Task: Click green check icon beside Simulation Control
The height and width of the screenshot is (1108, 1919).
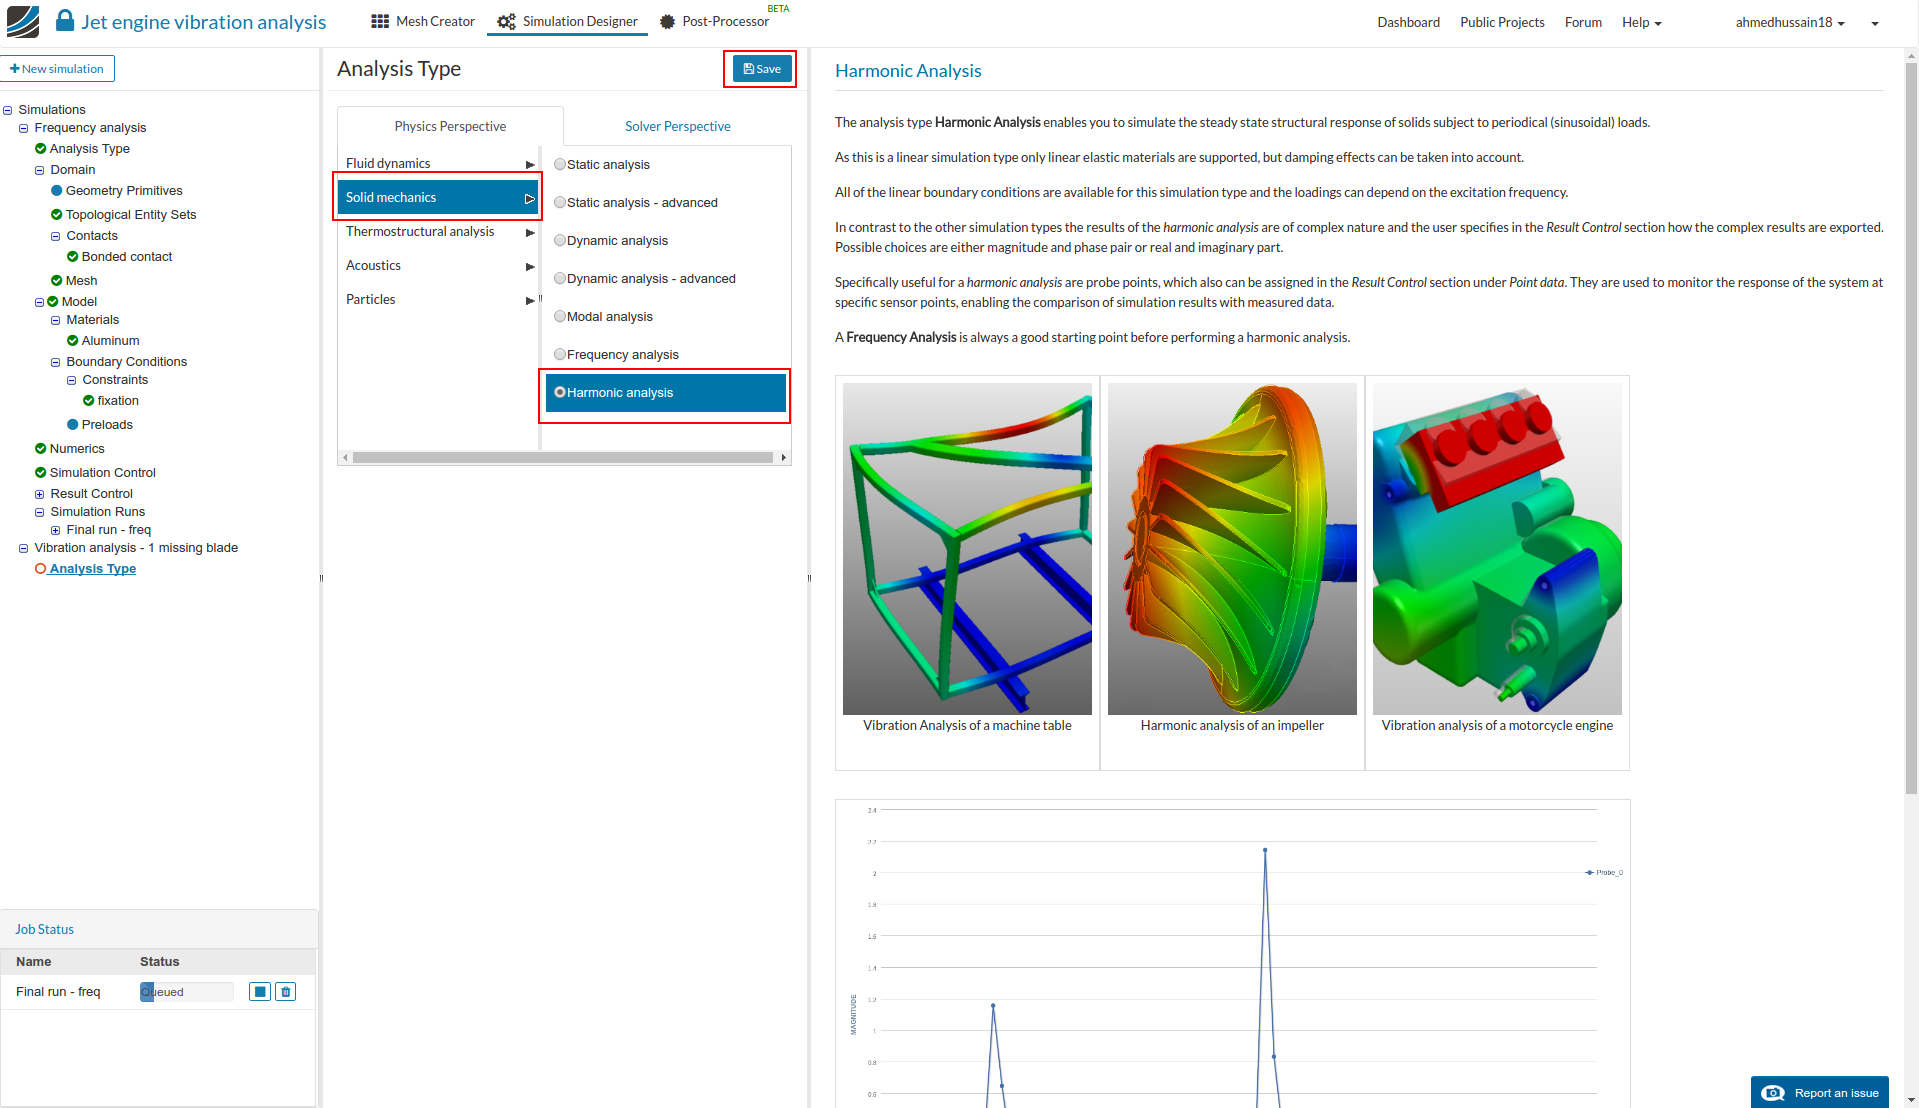Action: click(x=41, y=473)
